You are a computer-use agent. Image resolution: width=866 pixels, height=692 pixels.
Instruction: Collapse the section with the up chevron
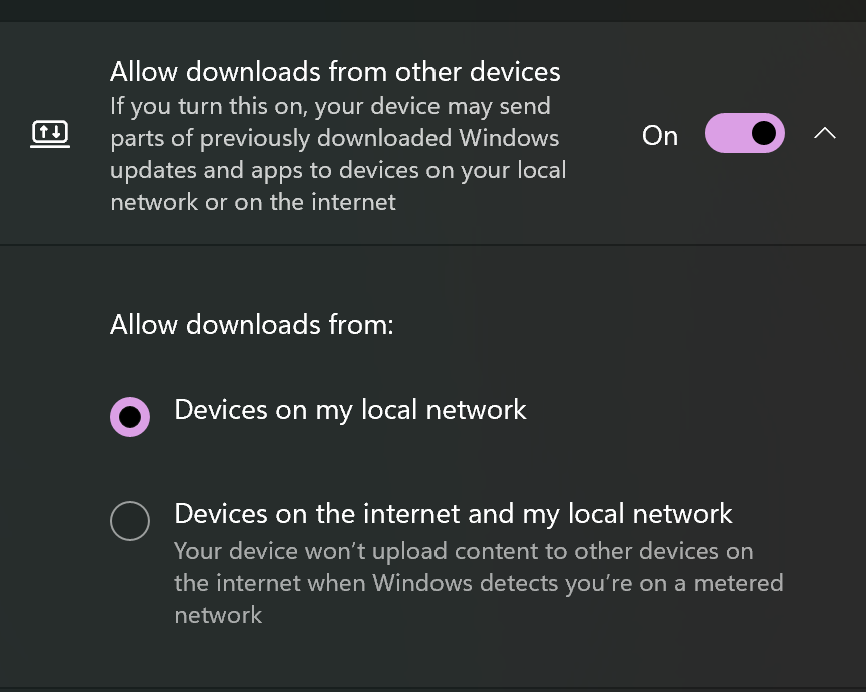pos(824,134)
